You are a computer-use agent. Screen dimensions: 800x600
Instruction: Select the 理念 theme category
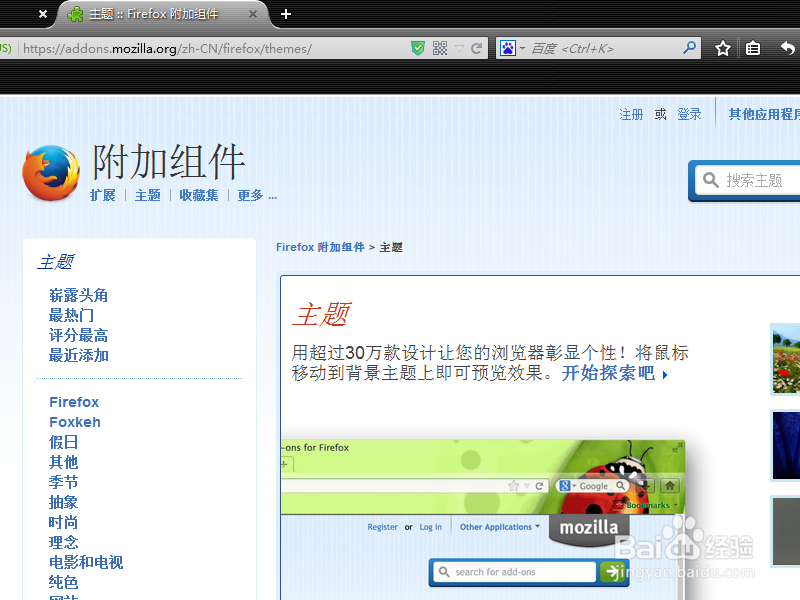click(x=63, y=542)
